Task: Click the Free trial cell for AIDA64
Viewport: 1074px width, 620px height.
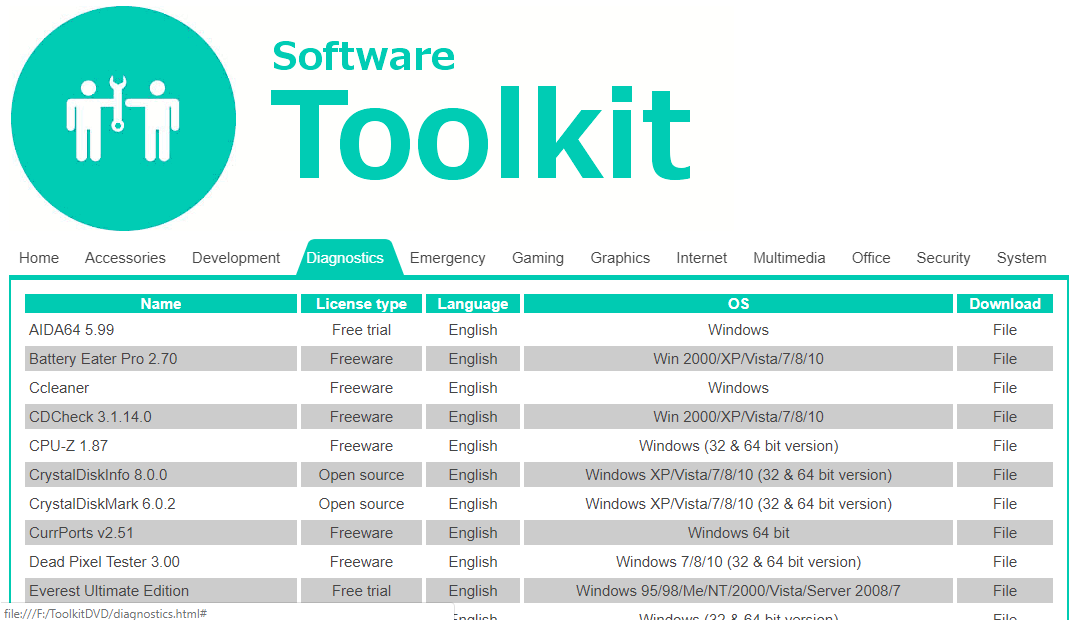Action: tap(362, 330)
